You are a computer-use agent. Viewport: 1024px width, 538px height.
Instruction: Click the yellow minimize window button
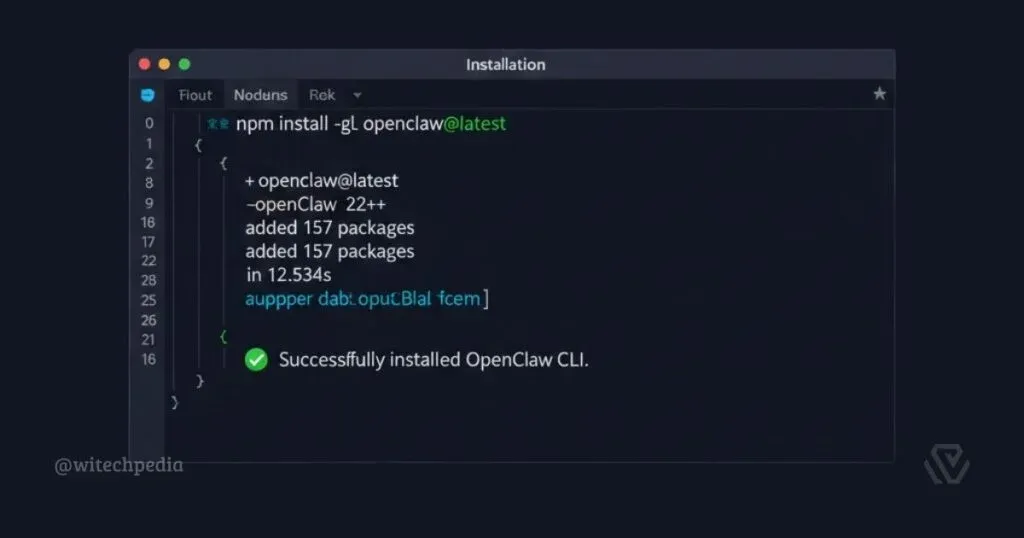pos(164,64)
